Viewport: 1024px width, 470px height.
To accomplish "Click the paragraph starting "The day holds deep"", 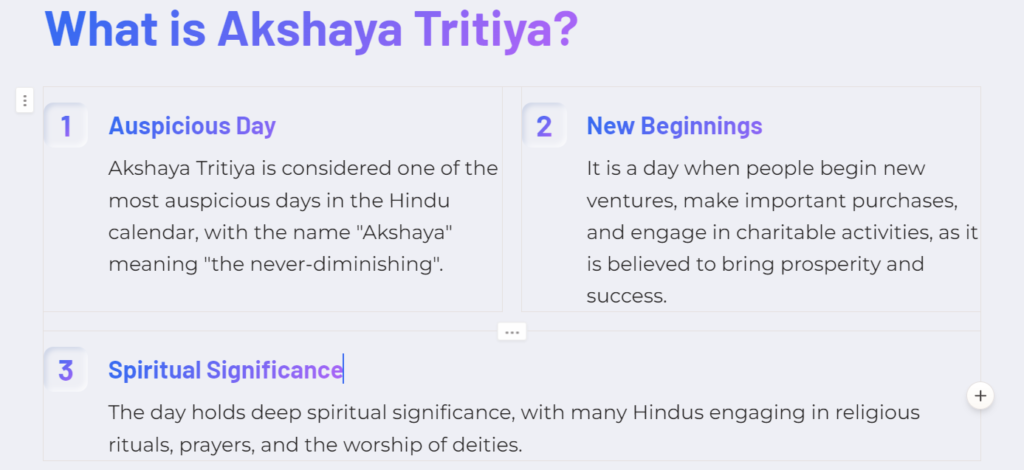I will coord(514,428).
